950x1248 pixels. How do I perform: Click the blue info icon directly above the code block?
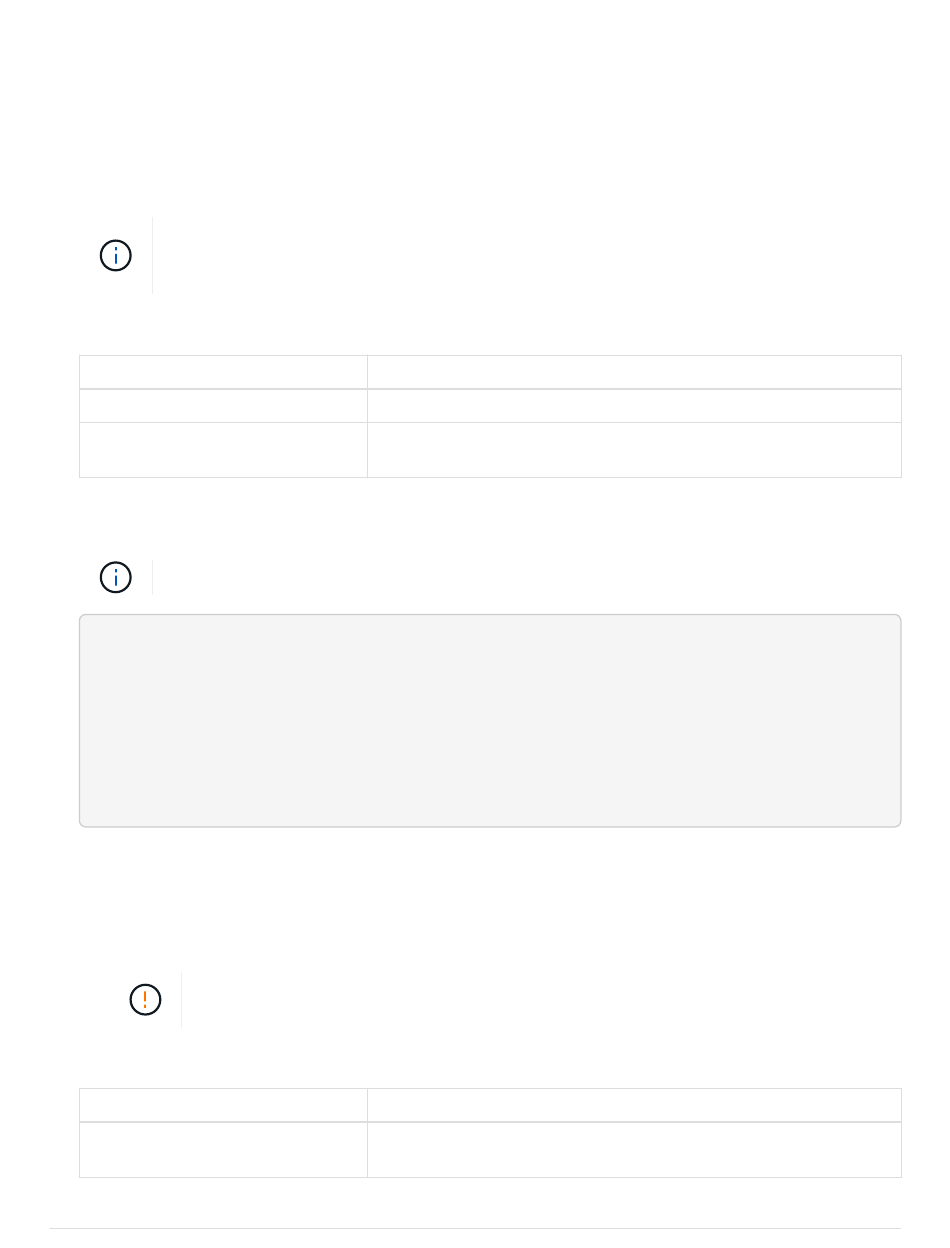[116, 577]
